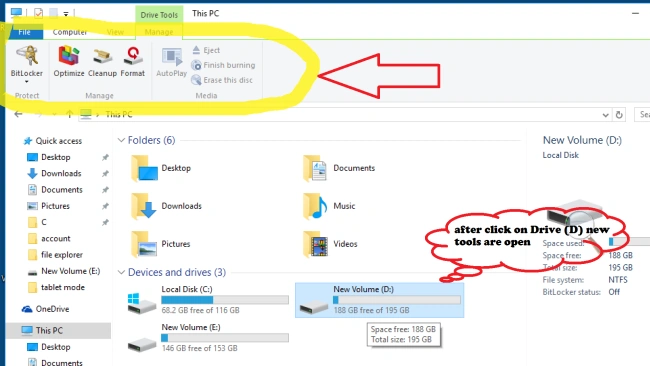This screenshot has height=366, width=650.
Task: Click NTFS file system value
Action: click(x=618, y=280)
